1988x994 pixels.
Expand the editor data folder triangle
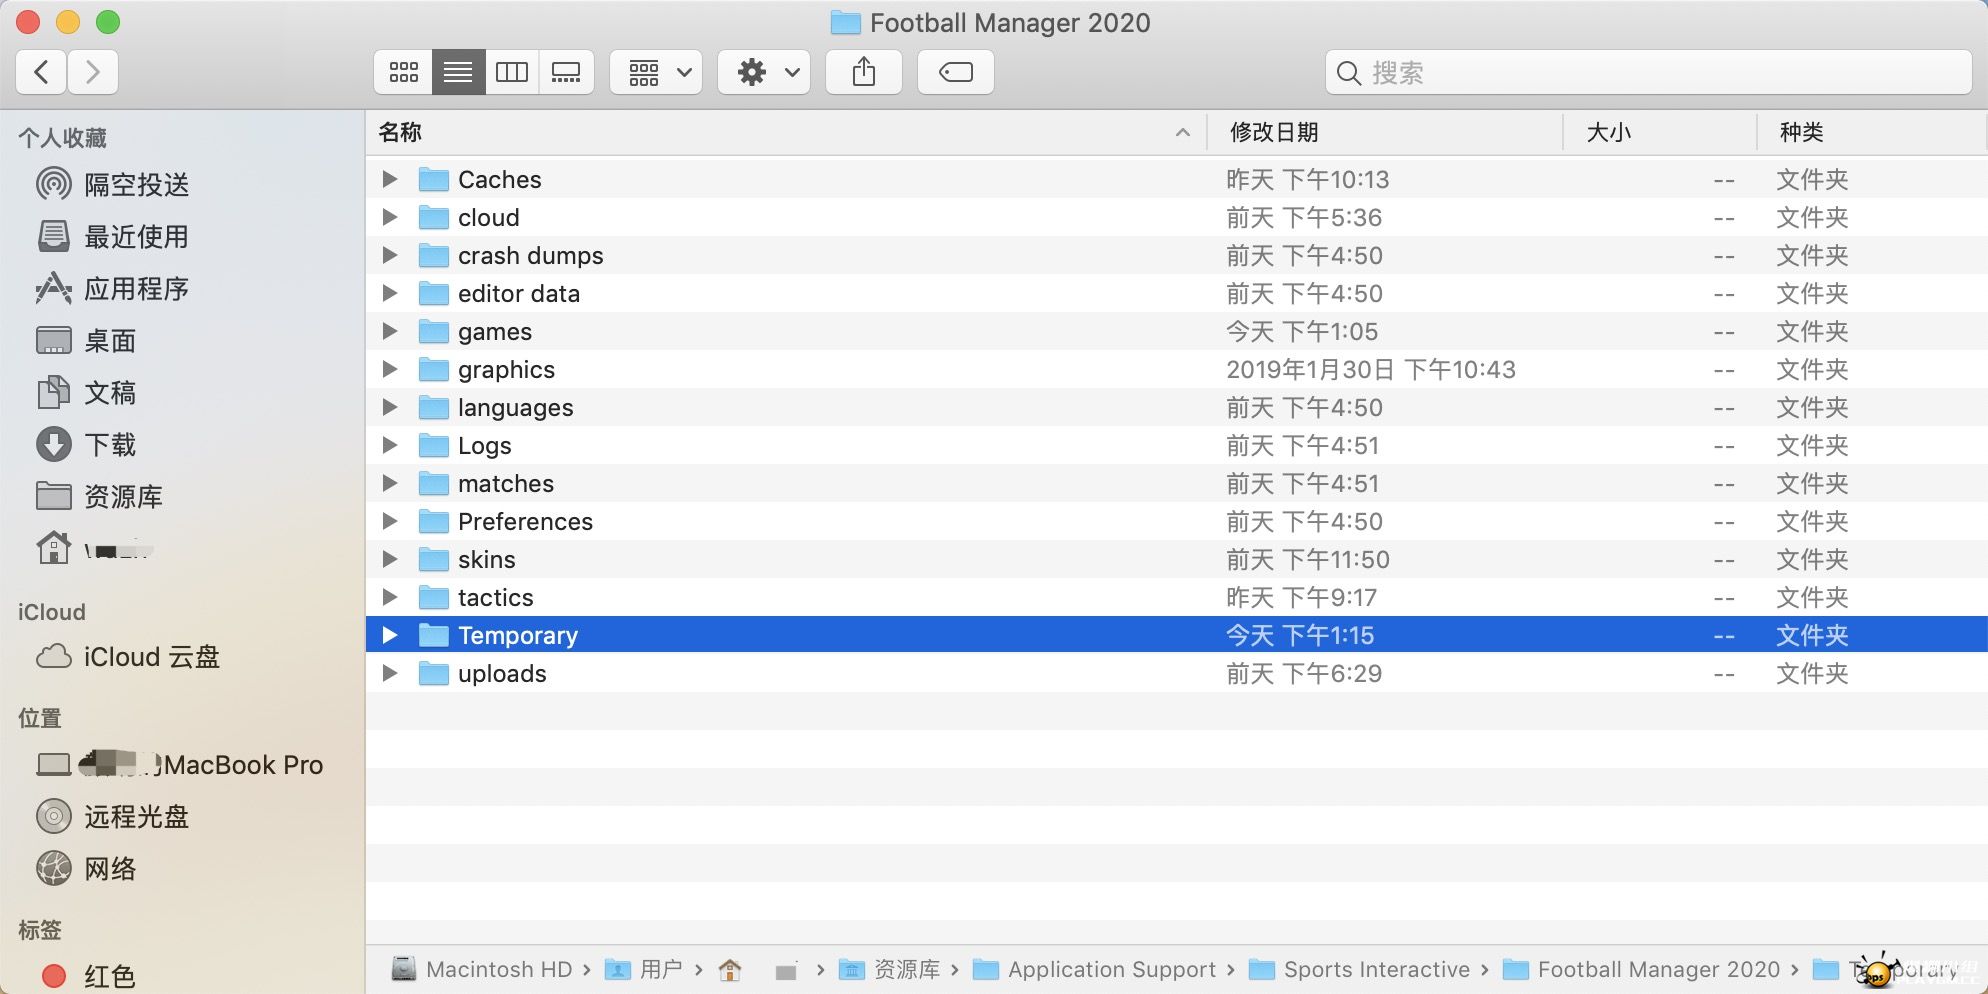(390, 293)
